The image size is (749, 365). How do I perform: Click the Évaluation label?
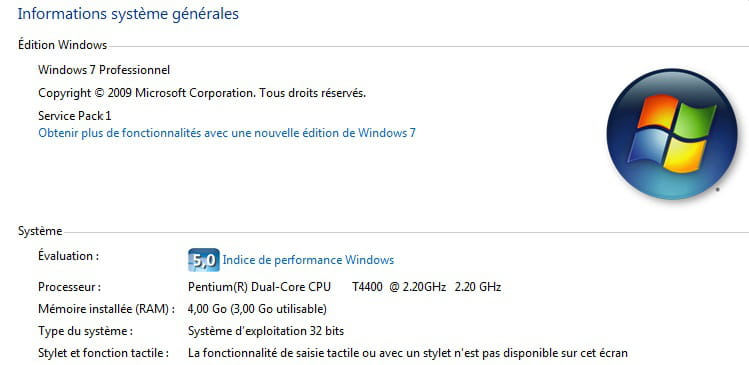click(68, 256)
